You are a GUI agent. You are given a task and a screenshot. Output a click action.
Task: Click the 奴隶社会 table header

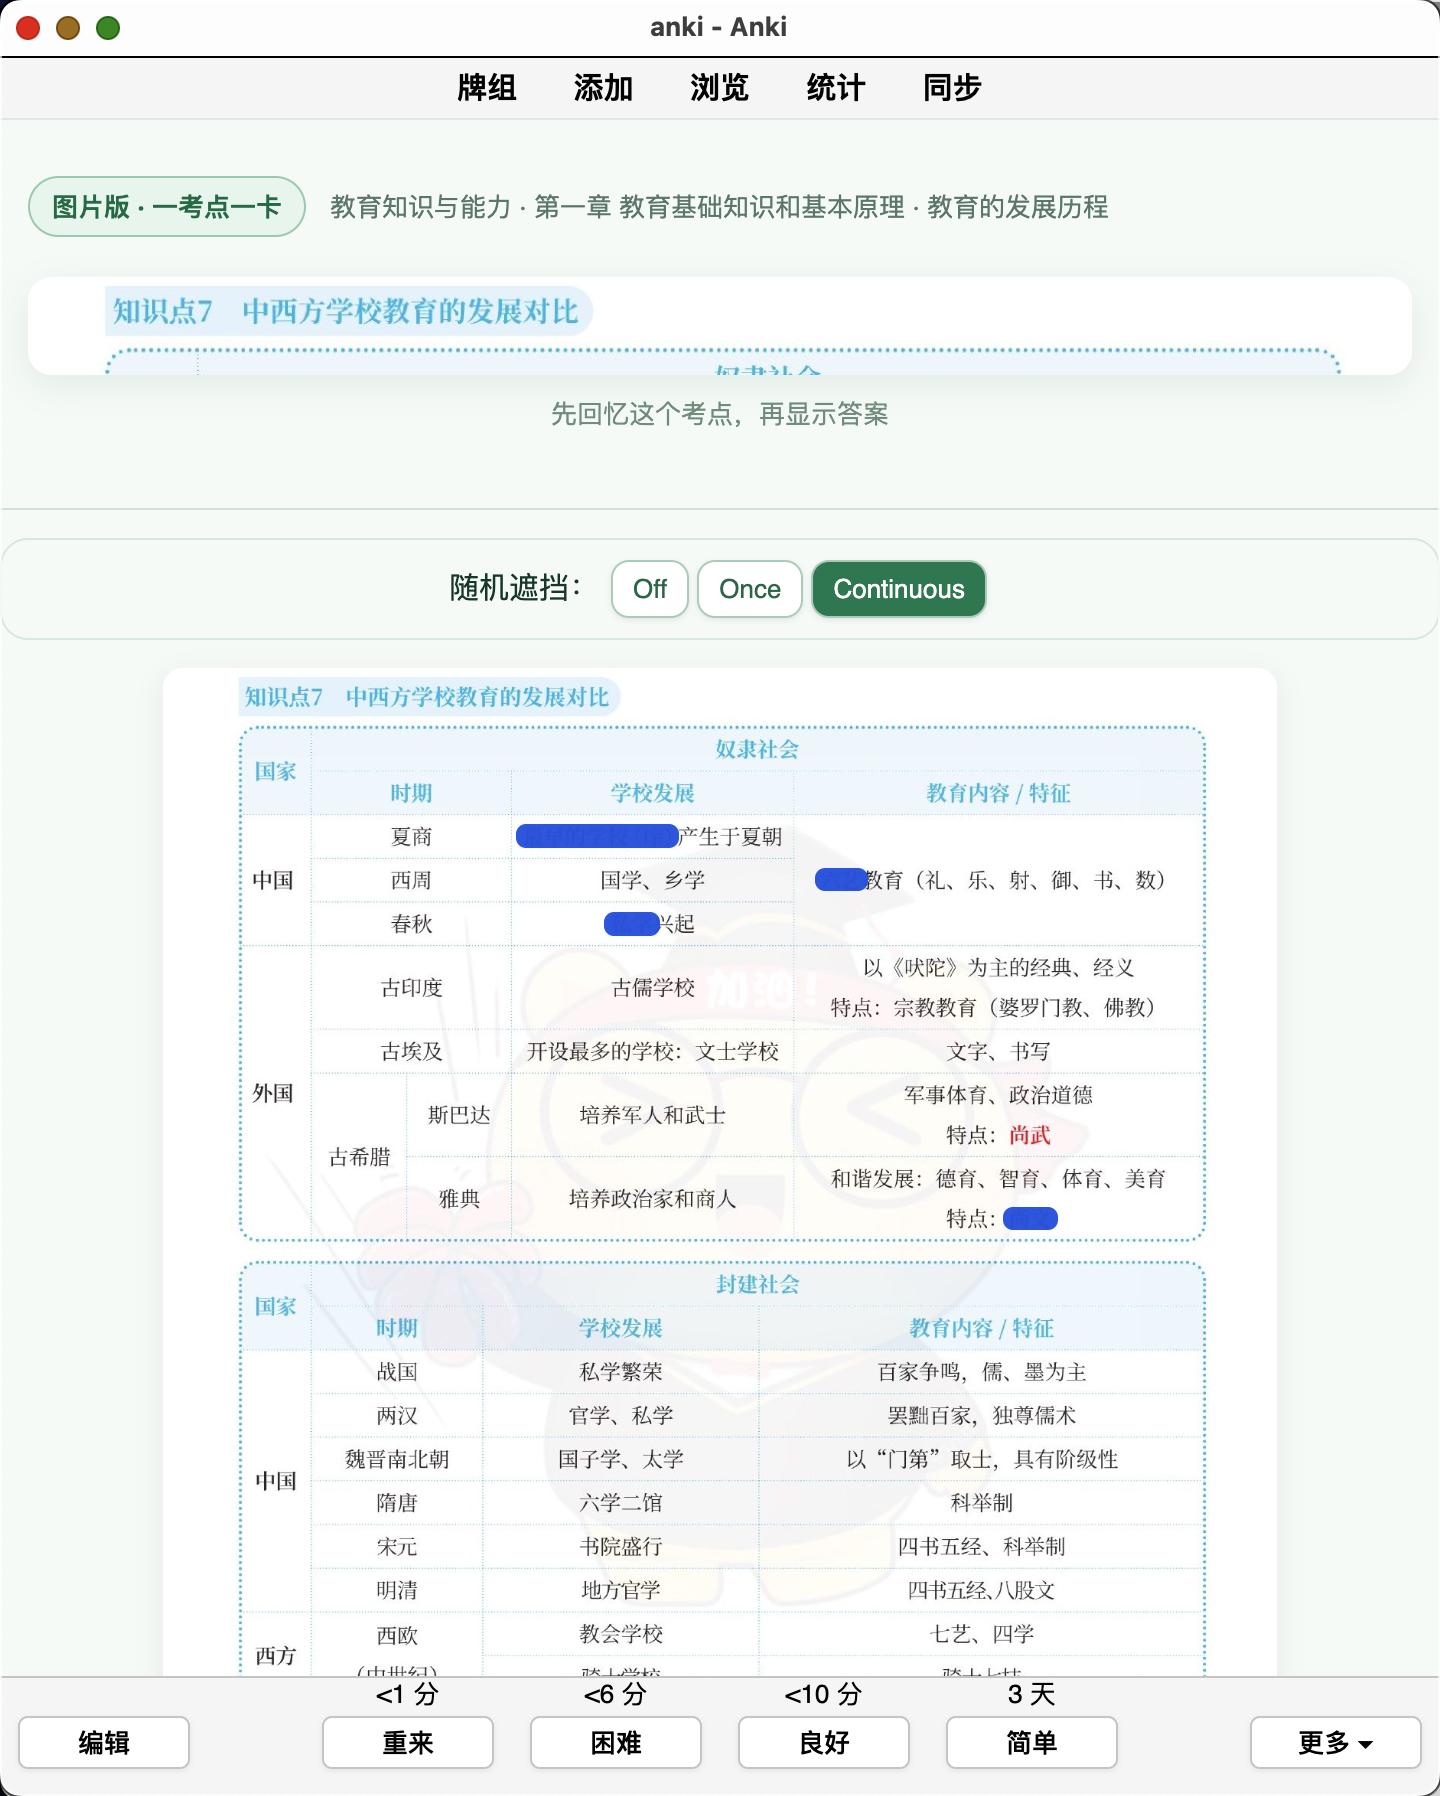[x=757, y=749]
